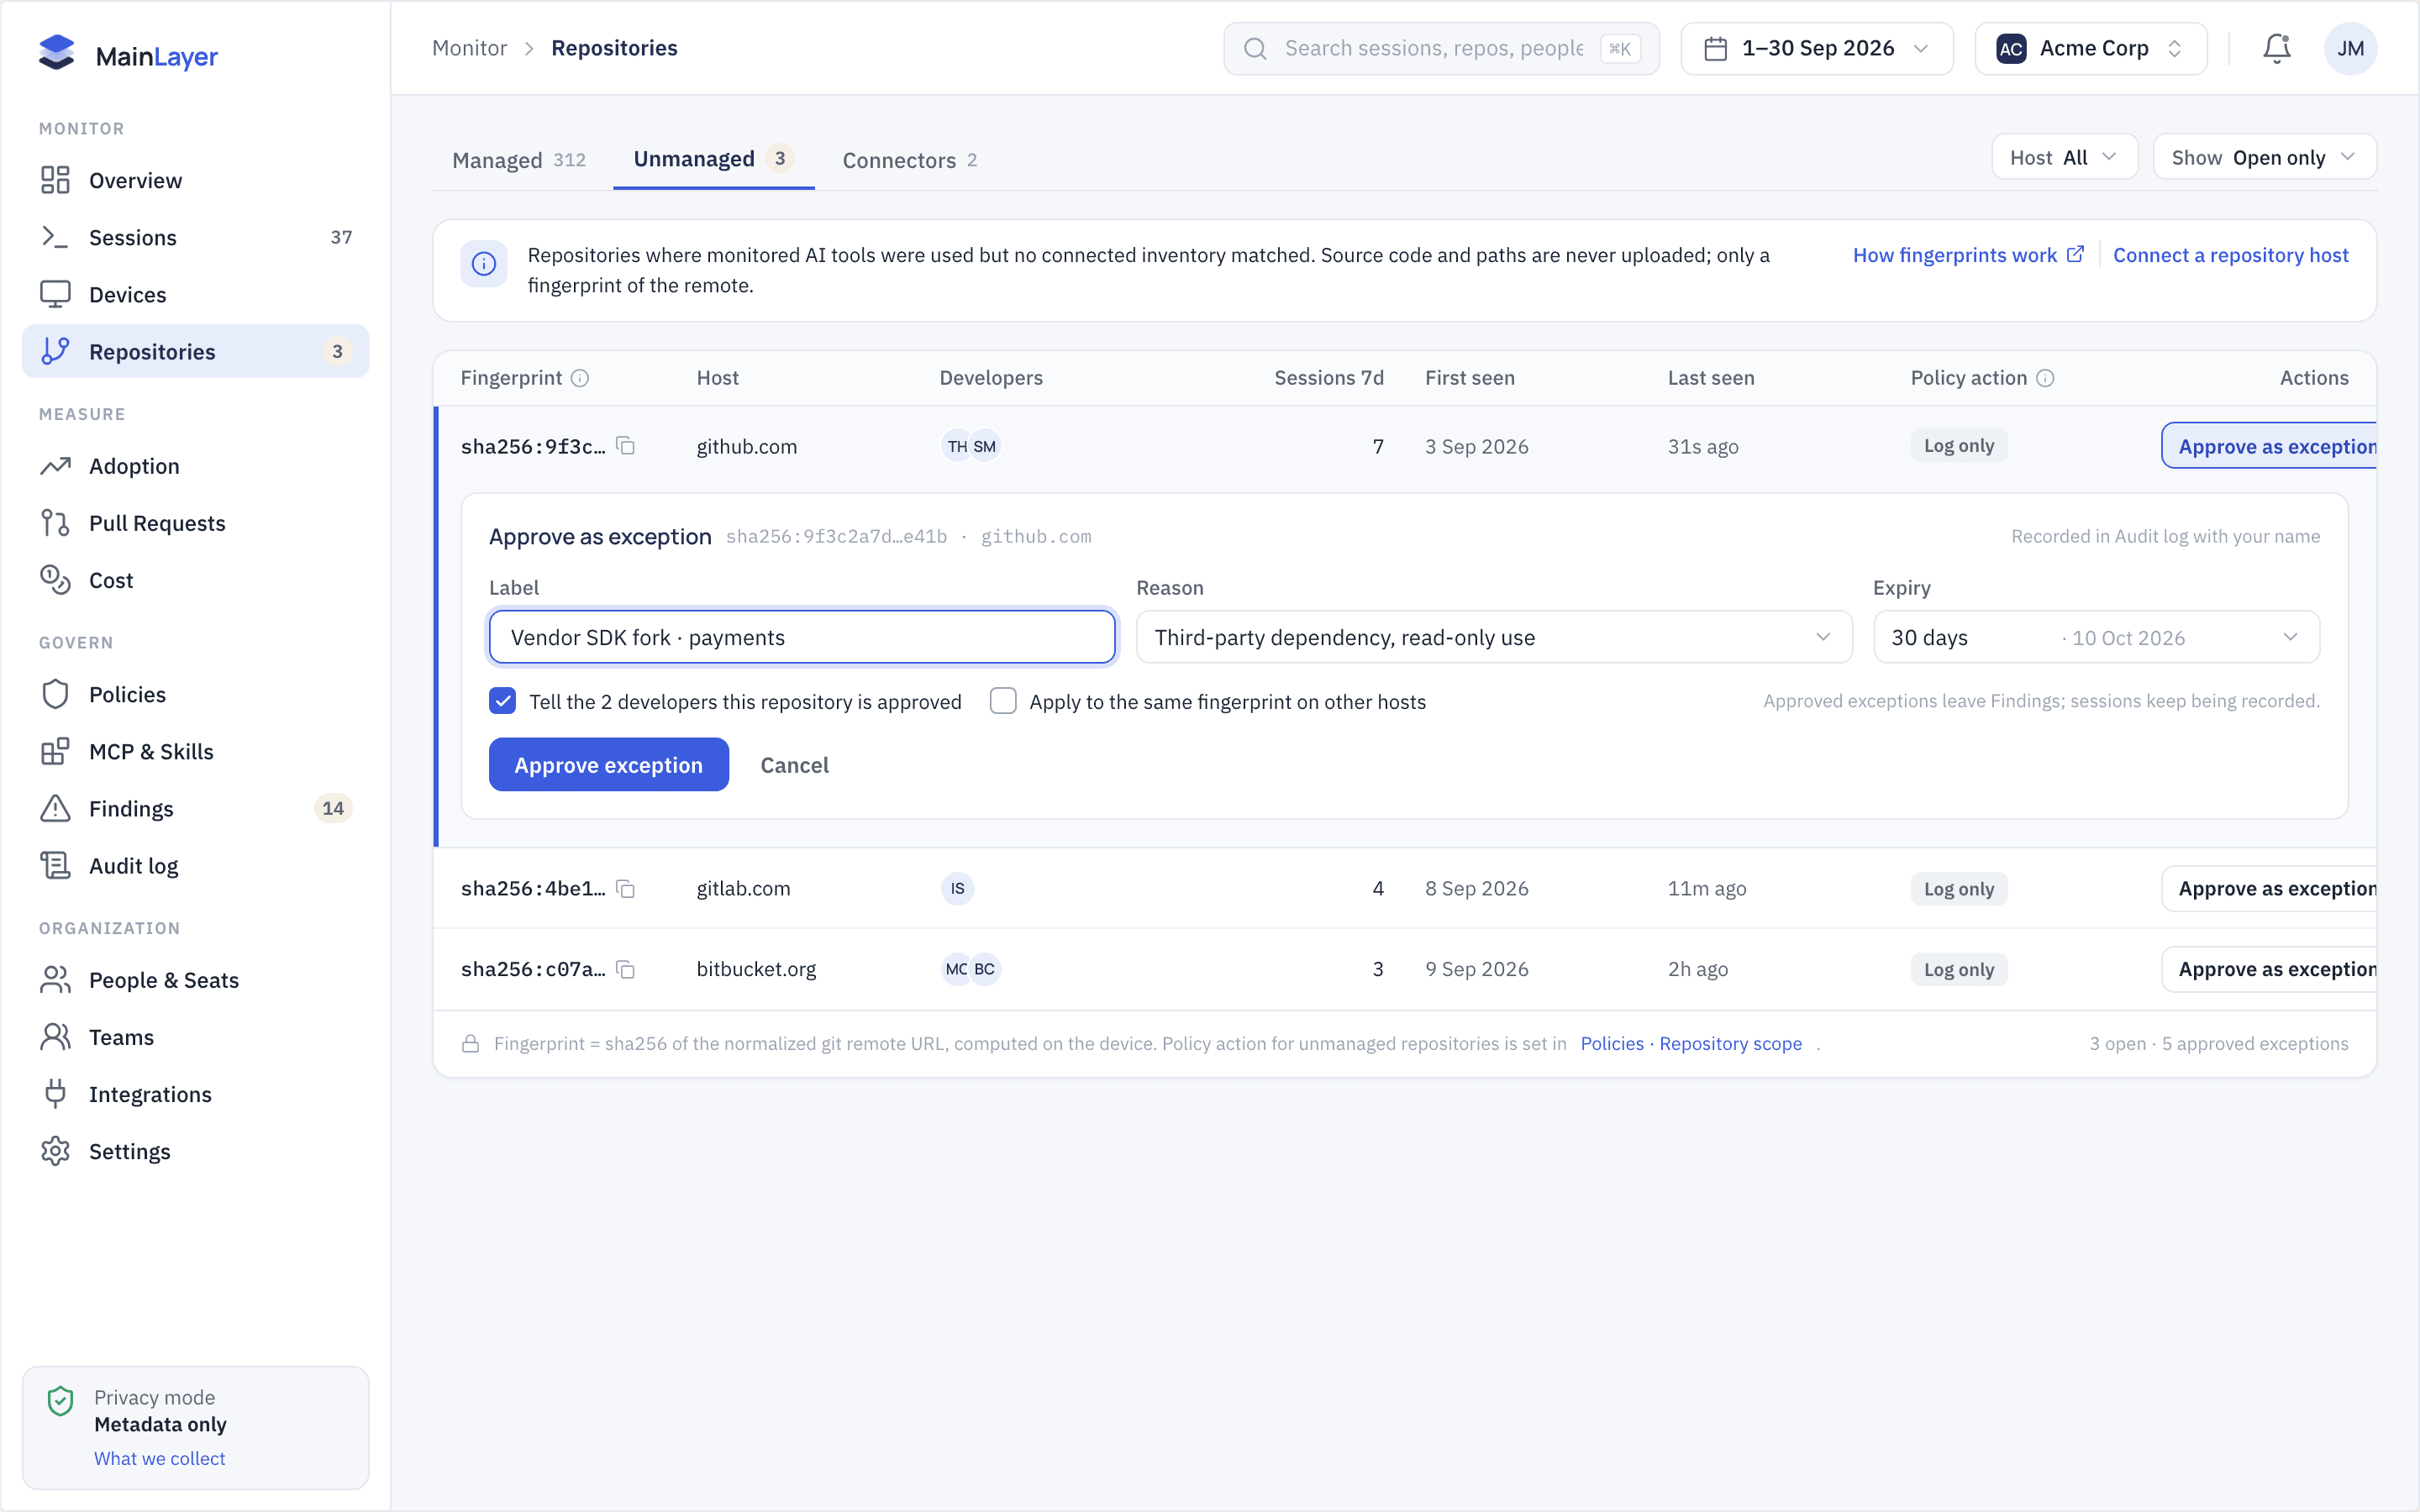Go to Devices in the sidebar
The width and height of the screenshot is (2420, 1512).
point(195,294)
